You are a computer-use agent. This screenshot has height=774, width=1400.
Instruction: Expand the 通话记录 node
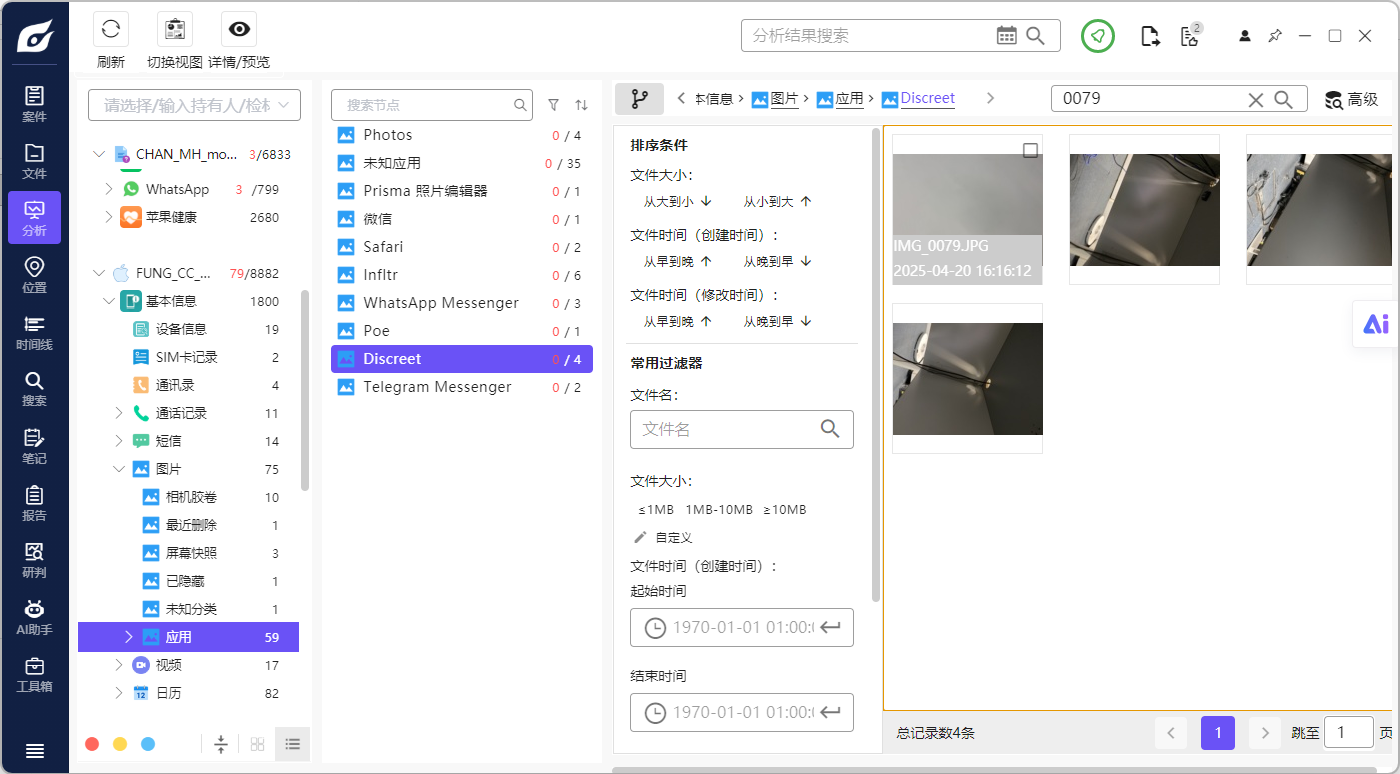click(x=119, y=413)
